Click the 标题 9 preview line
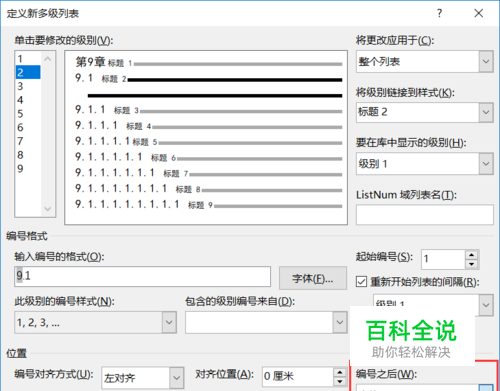The height and width of the screenshot is (391, 500). (209, 205)
